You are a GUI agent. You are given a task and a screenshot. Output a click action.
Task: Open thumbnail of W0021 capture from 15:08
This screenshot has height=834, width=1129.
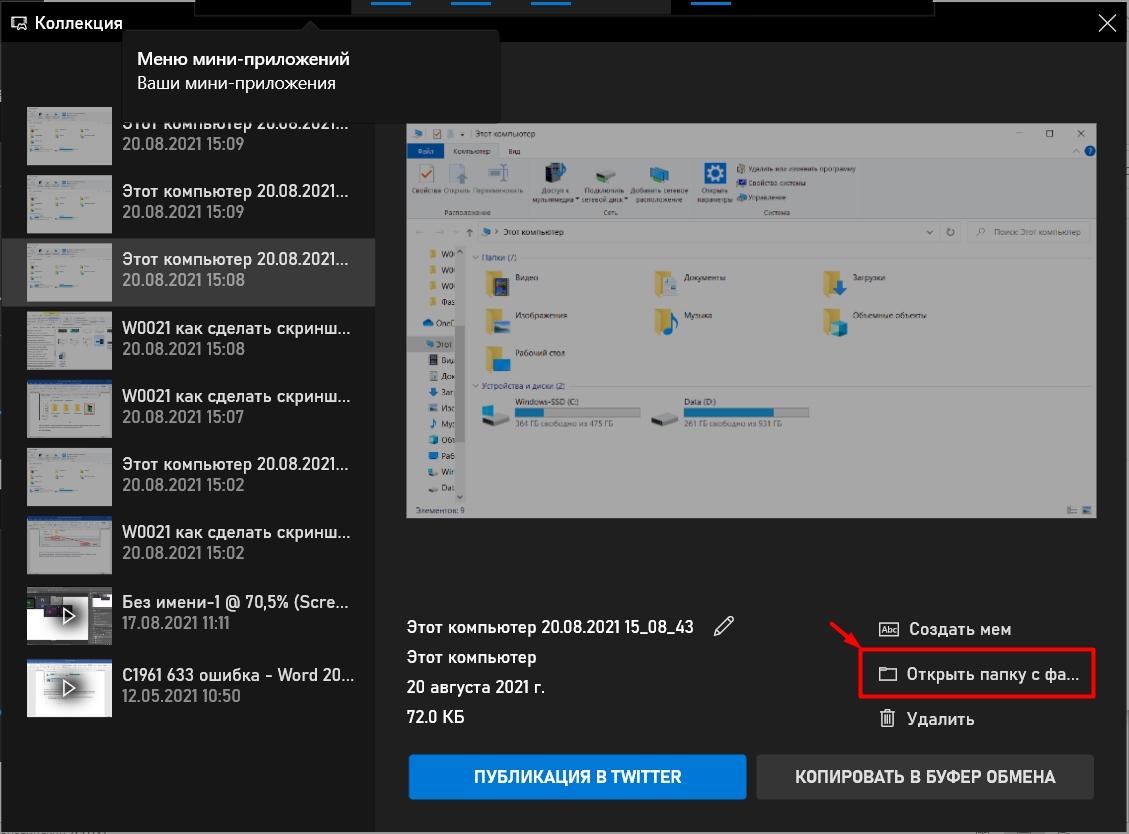point(69,341)
